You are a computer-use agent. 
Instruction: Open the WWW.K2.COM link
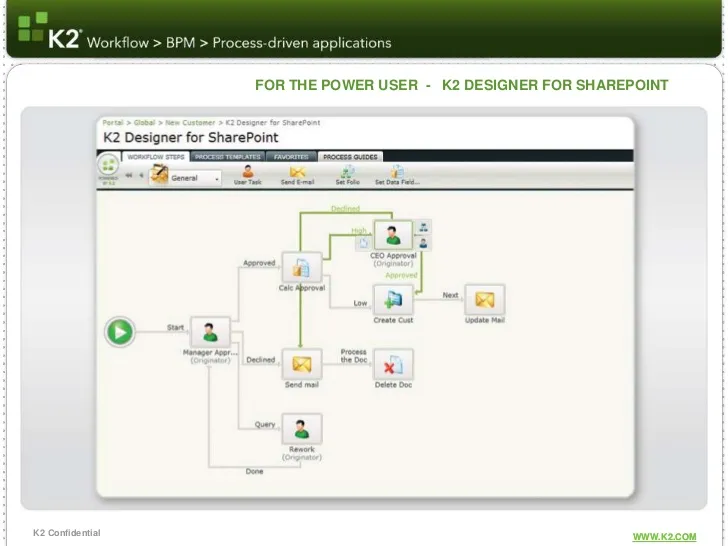tap(664, 537)
